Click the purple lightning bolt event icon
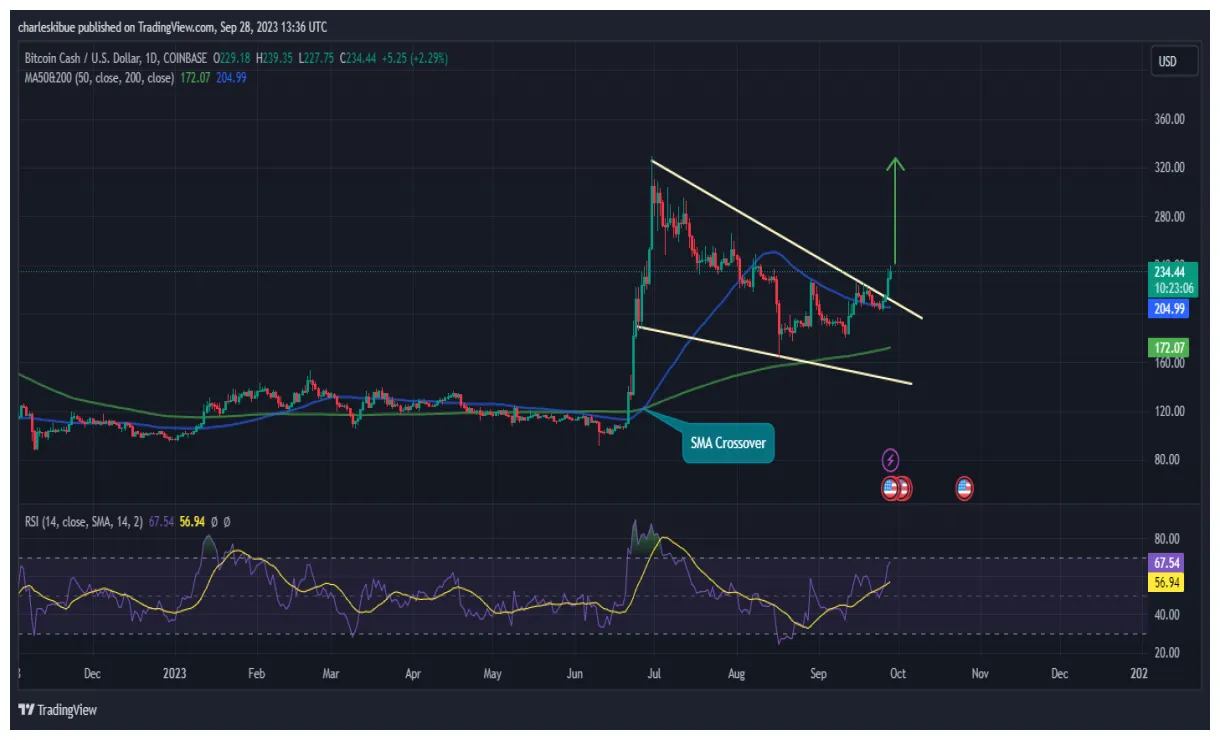Screen dimensions: 1220x740 (889, 458)
